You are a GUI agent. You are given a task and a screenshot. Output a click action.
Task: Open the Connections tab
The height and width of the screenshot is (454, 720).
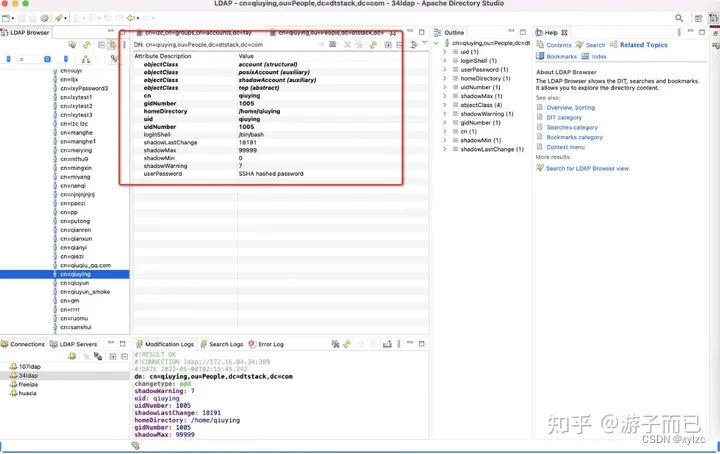[23, 344]
